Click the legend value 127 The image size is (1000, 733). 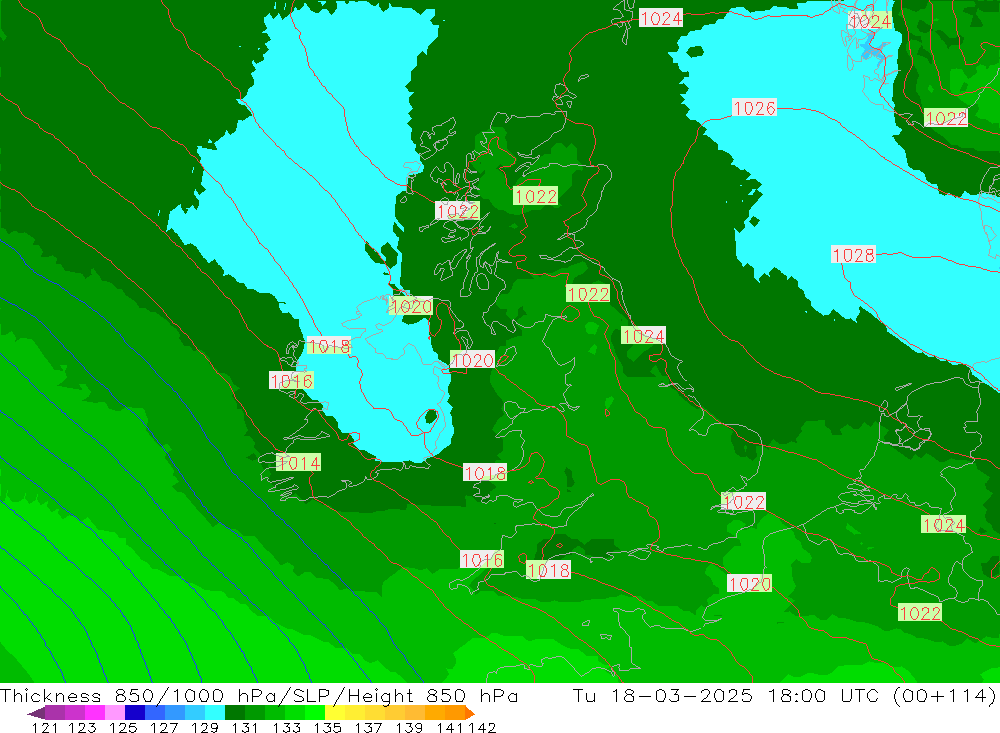(164, 727)
